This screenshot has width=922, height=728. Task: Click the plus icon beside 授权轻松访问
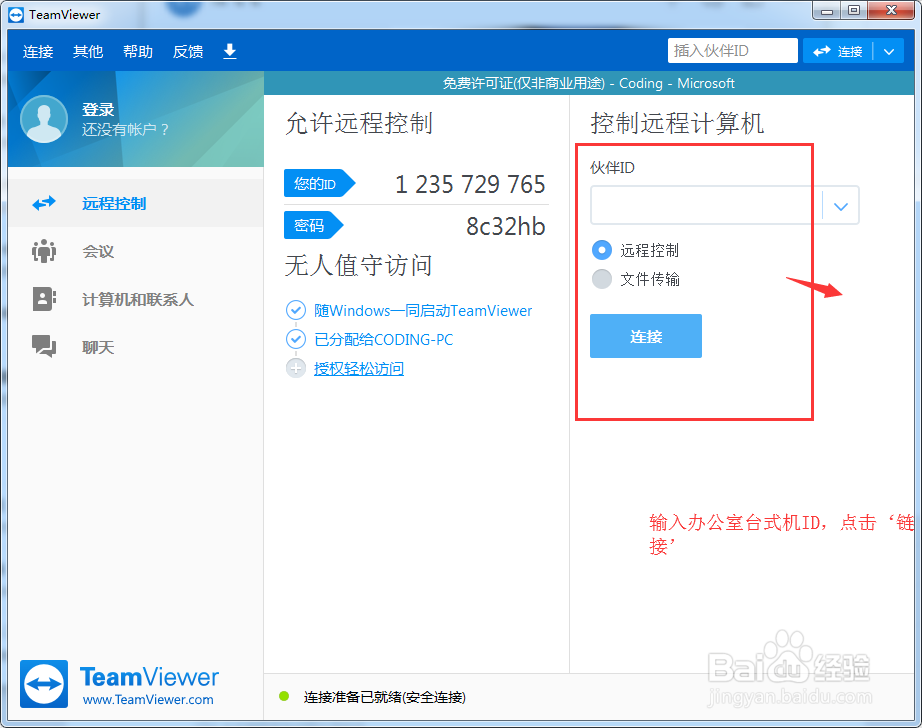pos(296,369)
